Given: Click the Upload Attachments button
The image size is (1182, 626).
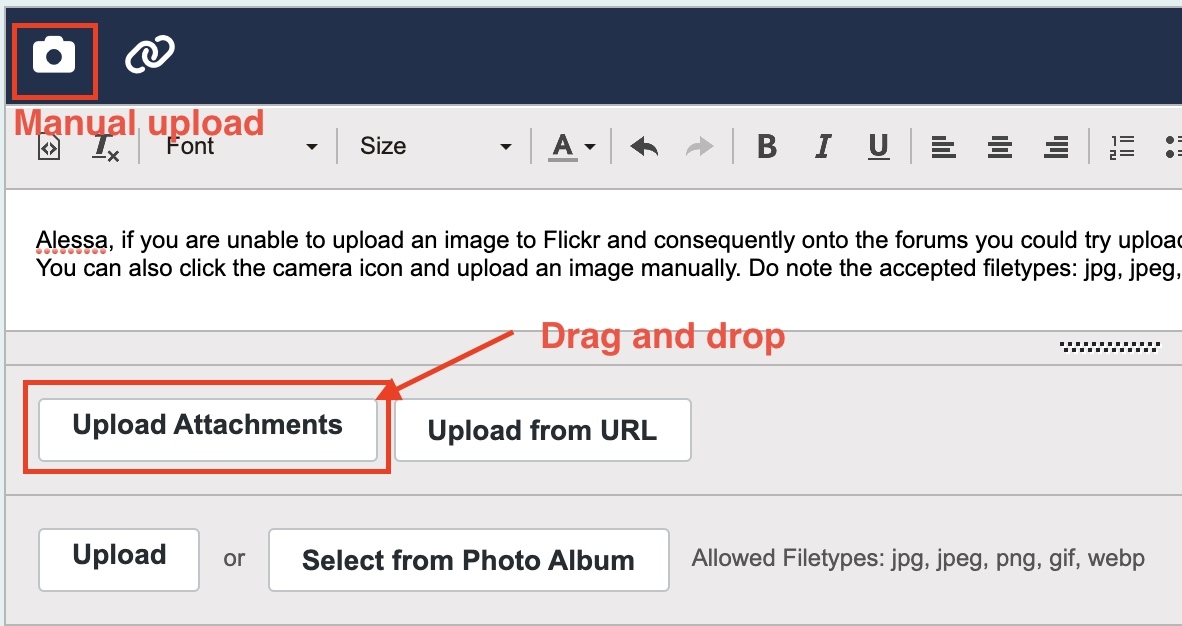Looking at the screenshot, I should point(207,426).
